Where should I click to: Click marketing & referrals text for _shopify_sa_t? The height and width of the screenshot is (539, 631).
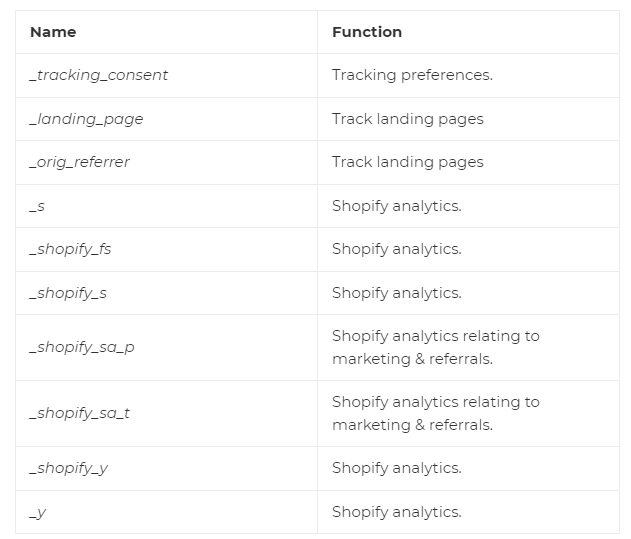[x=412, y=425]
